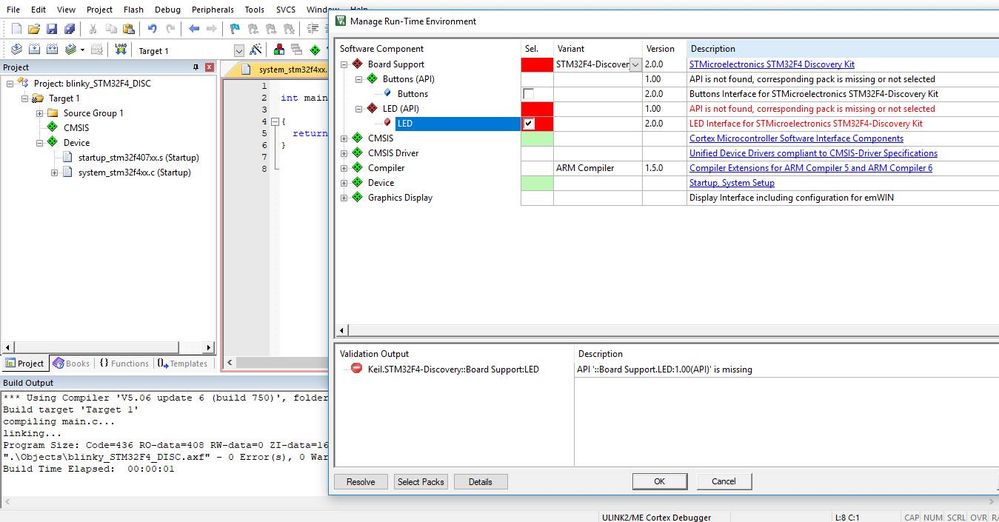Image resolution: width=999 pixels, height=522 pixels.
Task: Click the Manage Run-Time Environment green diamond icon
Action: click(x=315, y=49)
